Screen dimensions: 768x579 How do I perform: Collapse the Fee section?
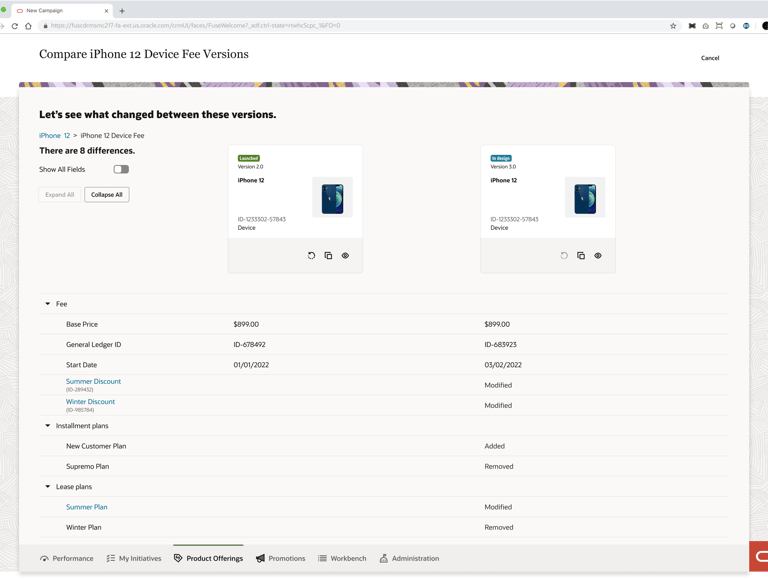(x=48, y=304)
